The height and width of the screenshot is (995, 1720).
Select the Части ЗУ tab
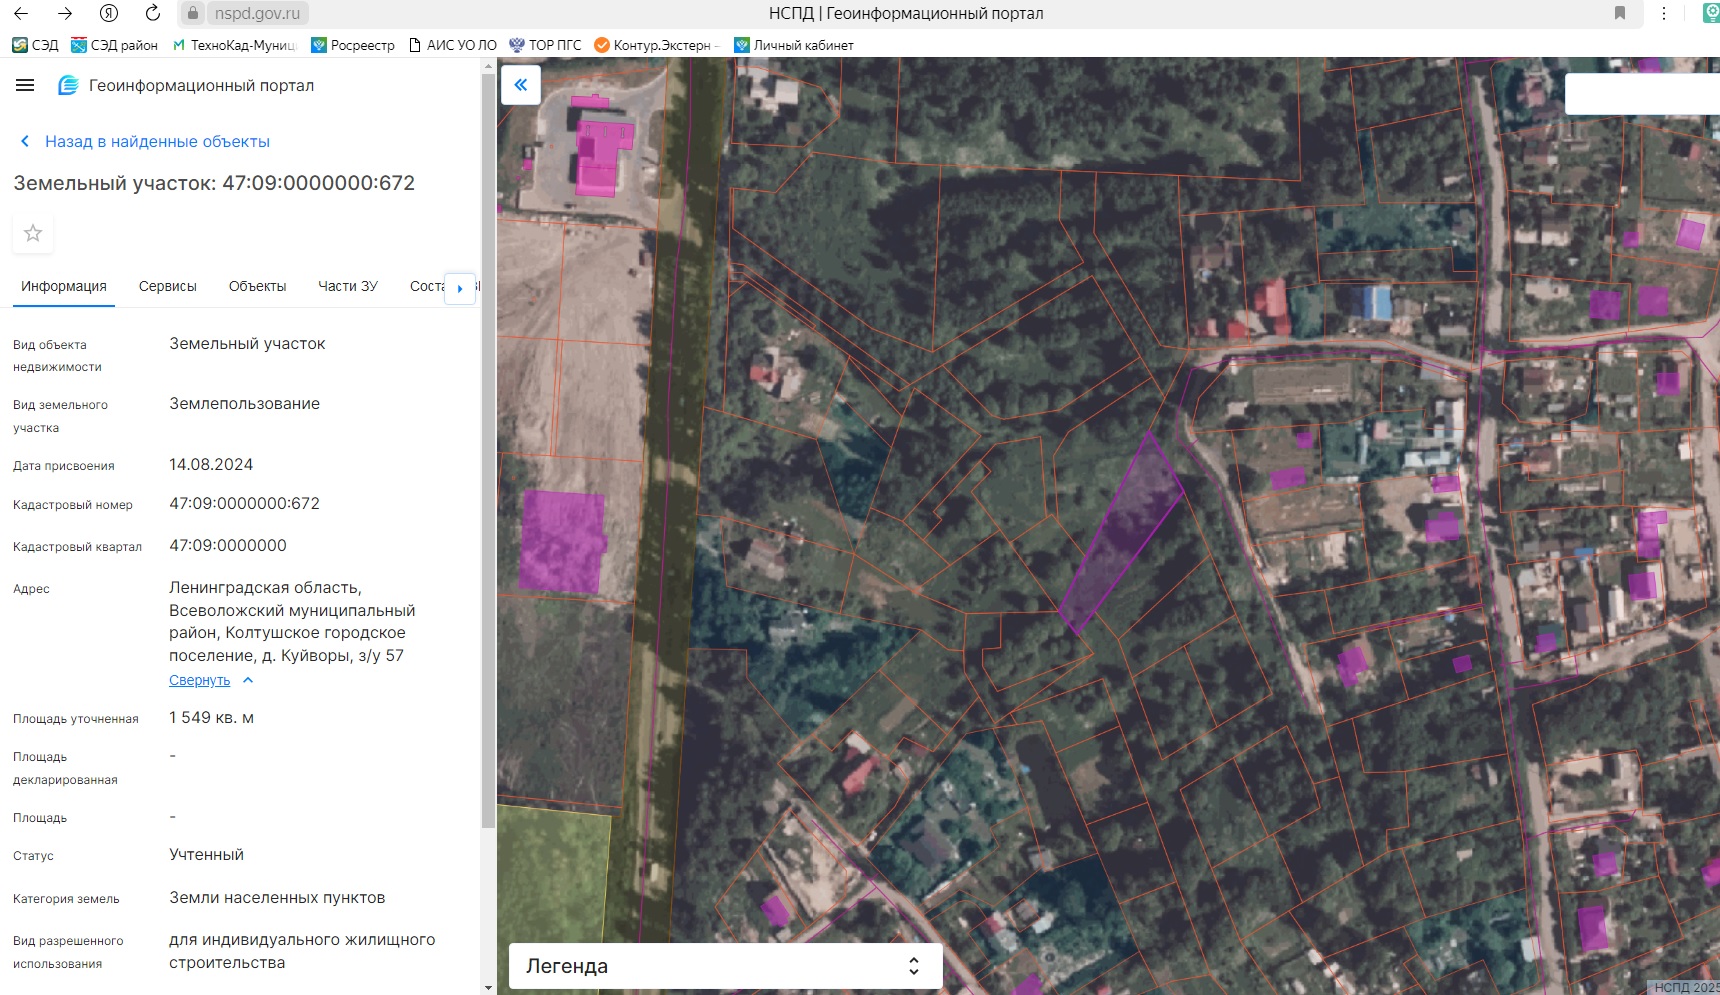pos(347,286)
